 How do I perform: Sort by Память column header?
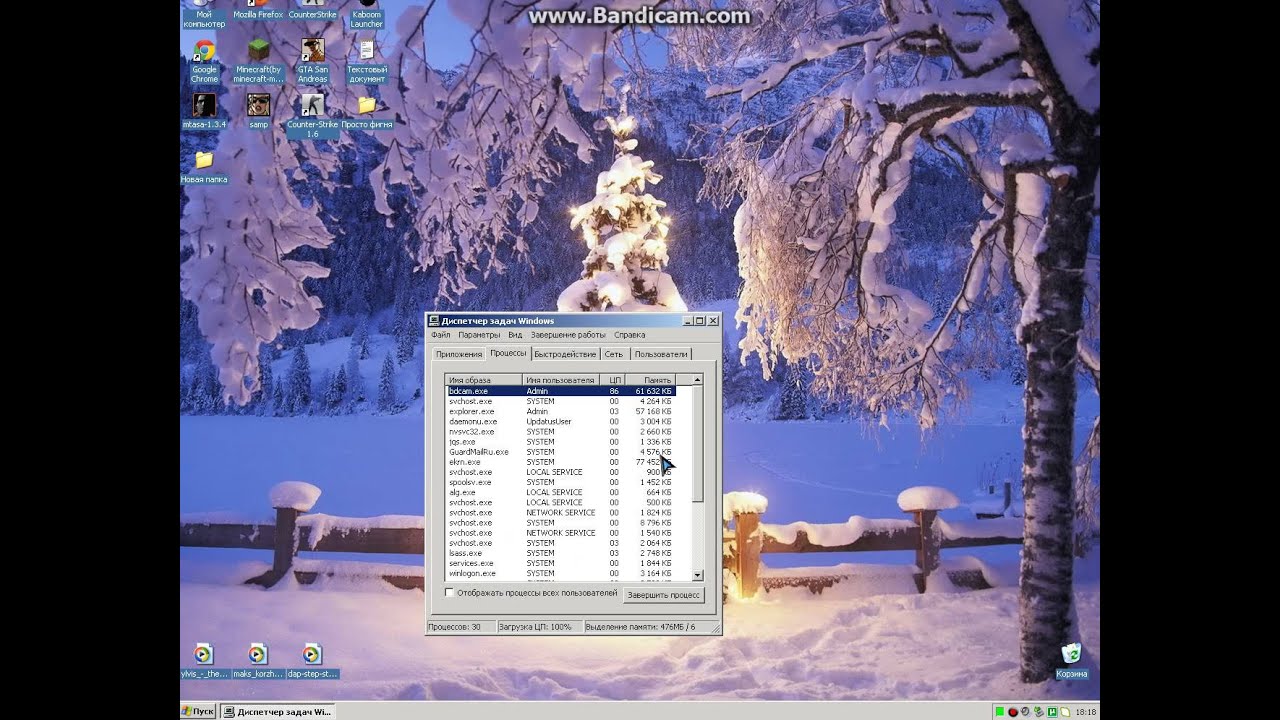[651, 380]
